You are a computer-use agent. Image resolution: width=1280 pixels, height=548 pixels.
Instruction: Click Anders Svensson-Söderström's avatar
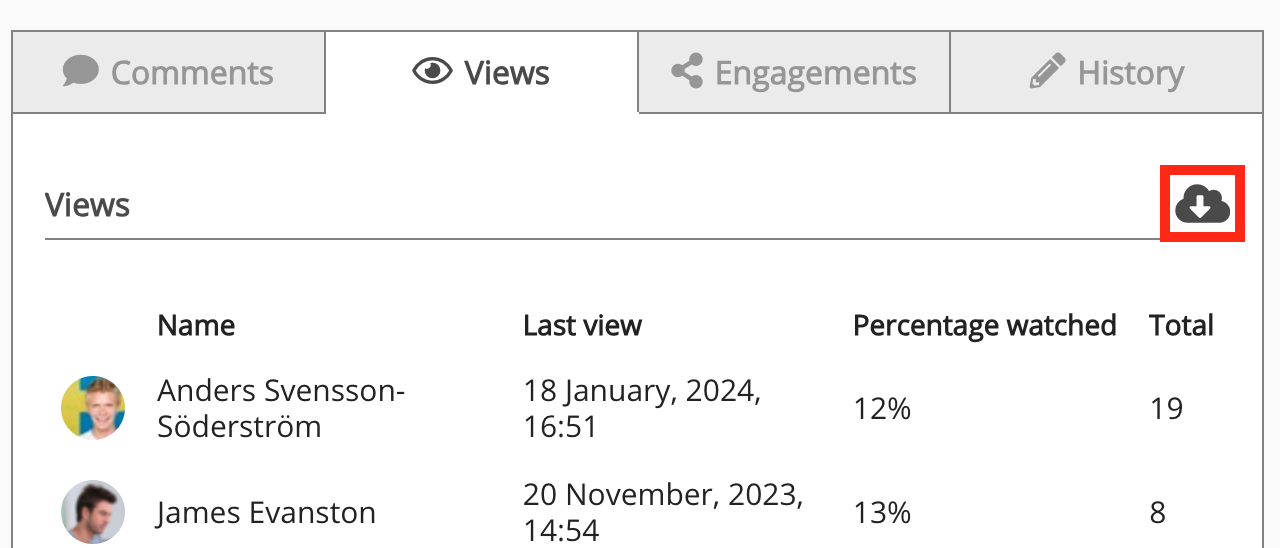point(93,408)
